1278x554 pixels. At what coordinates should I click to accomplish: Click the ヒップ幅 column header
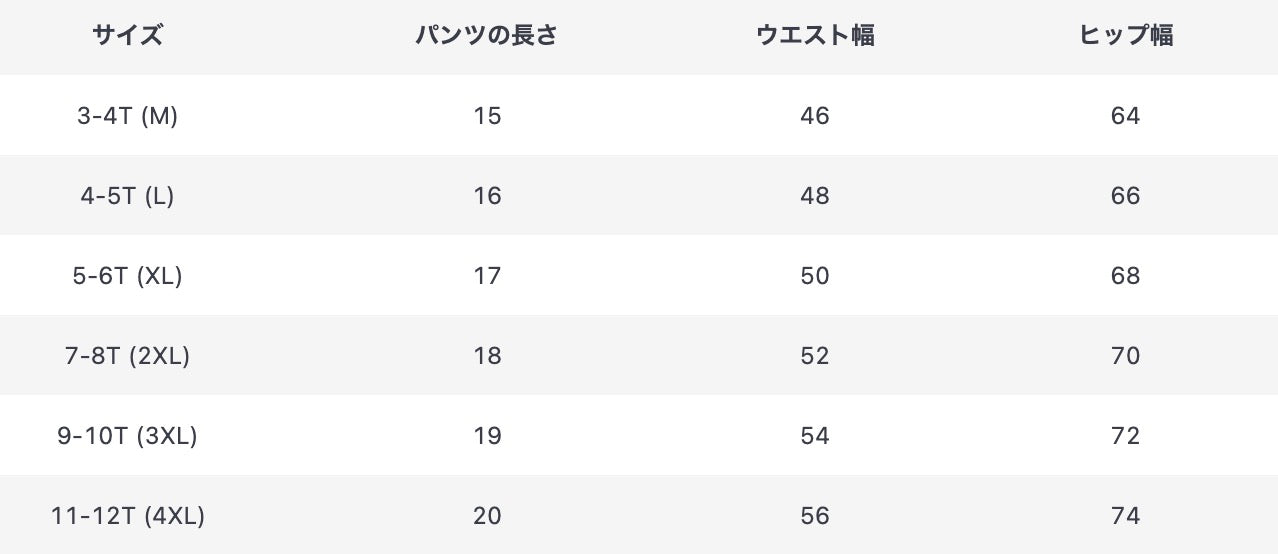pyautogui.click(x=1125, y=36)
